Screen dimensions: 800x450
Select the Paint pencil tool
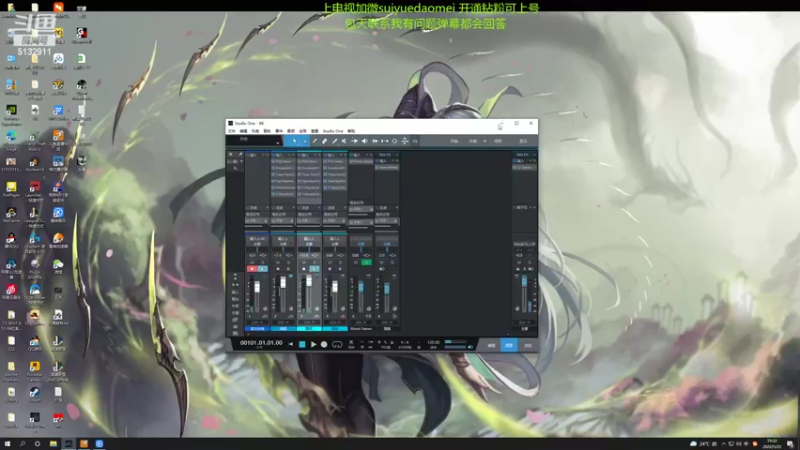[334, 141]
